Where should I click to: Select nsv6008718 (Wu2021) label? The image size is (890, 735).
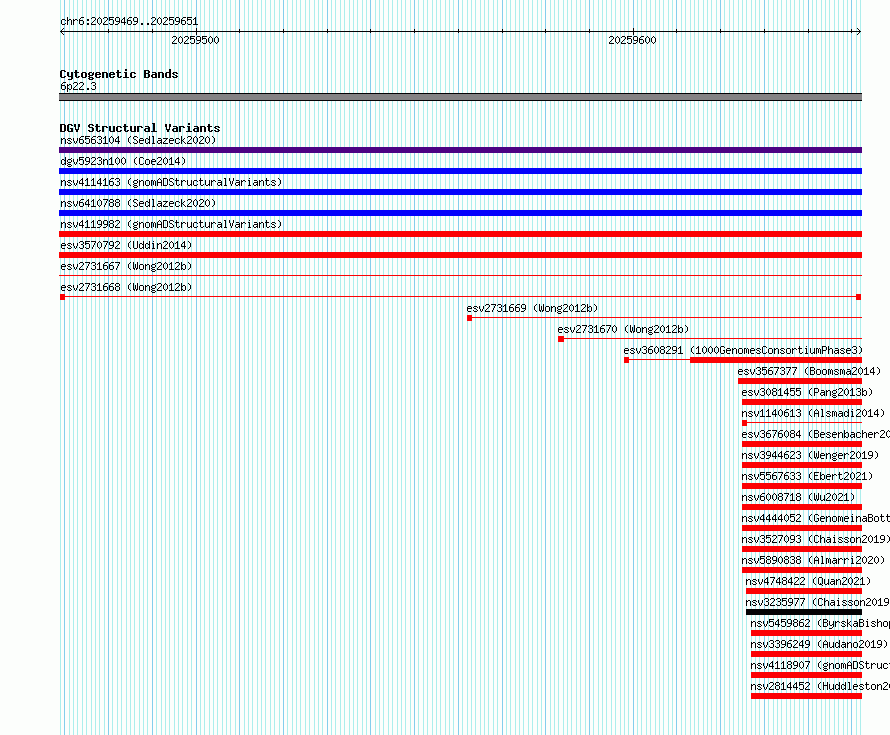pyautogui.click(x=798, y=497)
